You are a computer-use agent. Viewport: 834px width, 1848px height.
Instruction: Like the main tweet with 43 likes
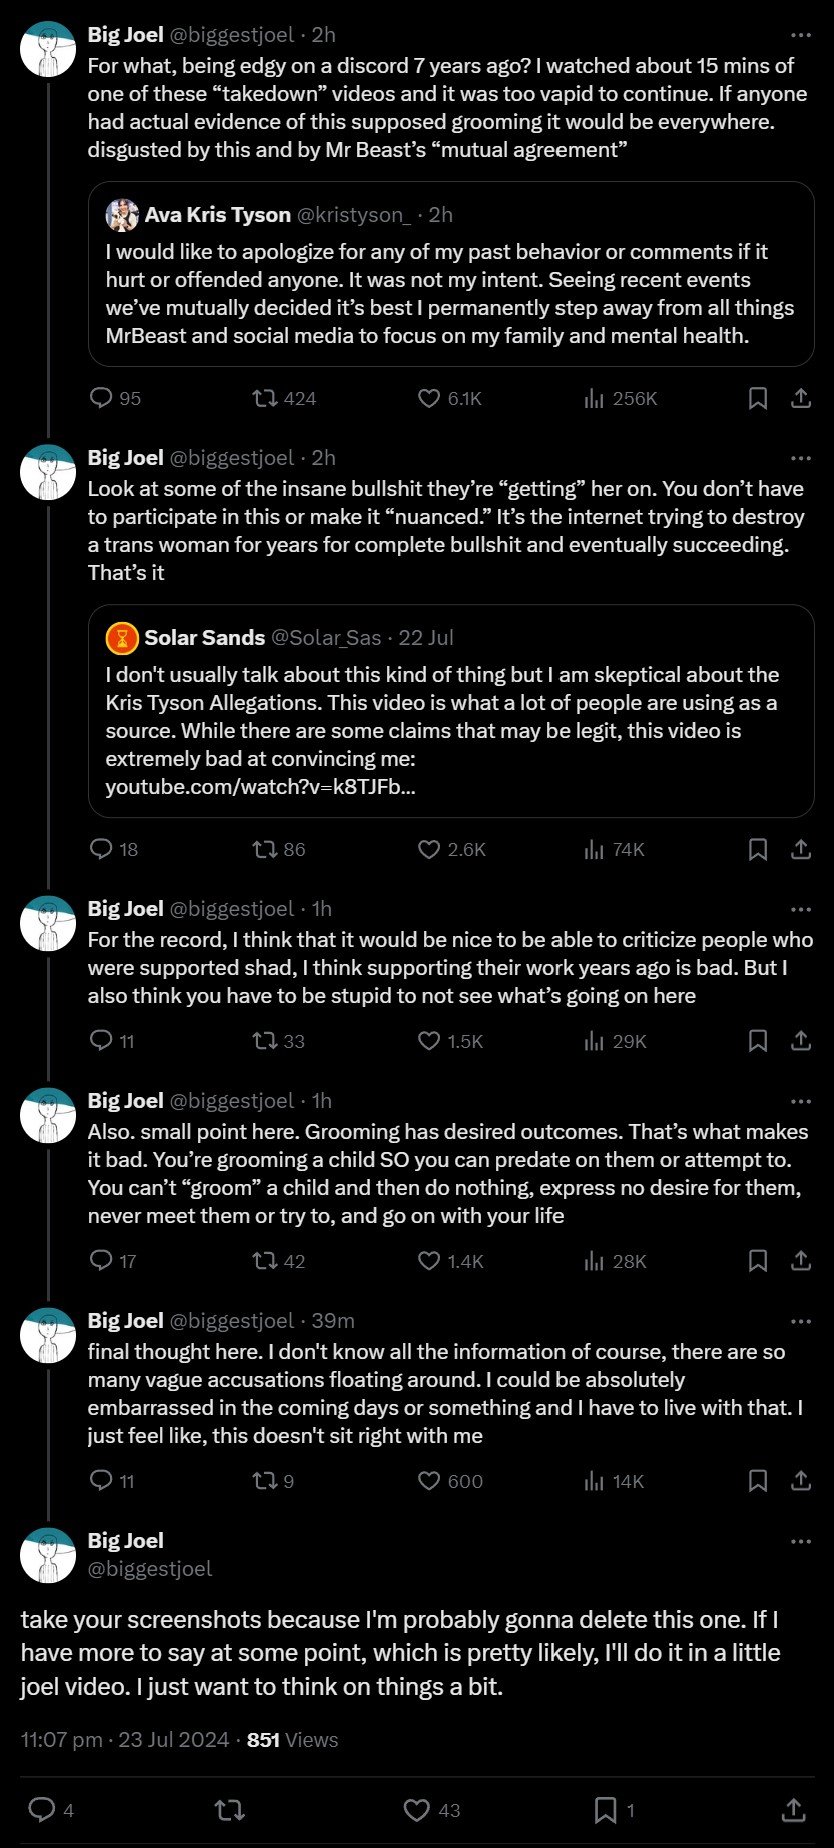[x=417, y=1810]
